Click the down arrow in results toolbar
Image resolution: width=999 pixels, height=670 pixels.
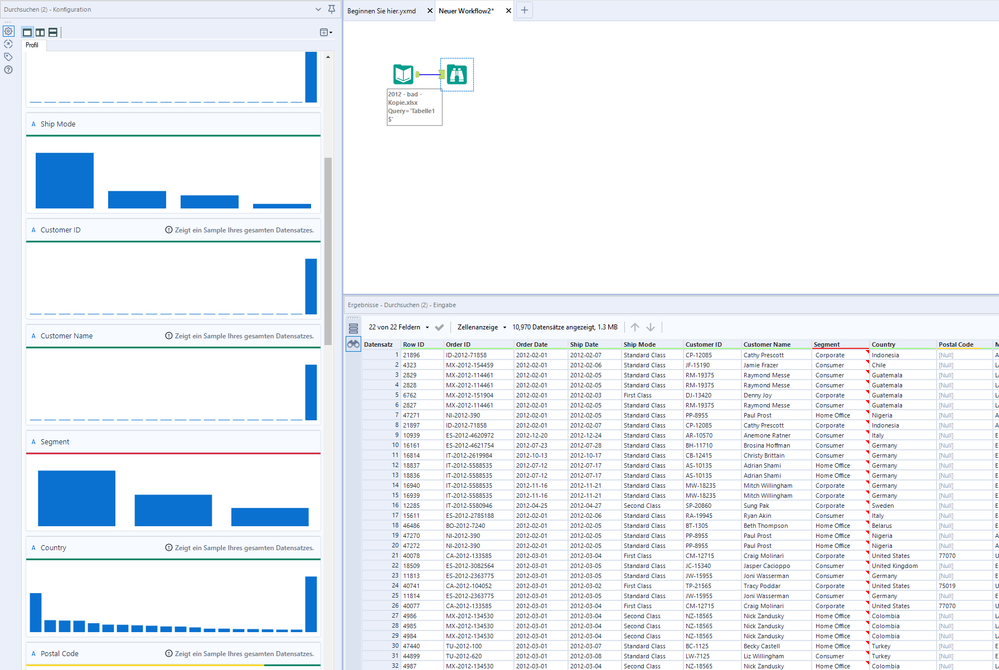point(650,327)
